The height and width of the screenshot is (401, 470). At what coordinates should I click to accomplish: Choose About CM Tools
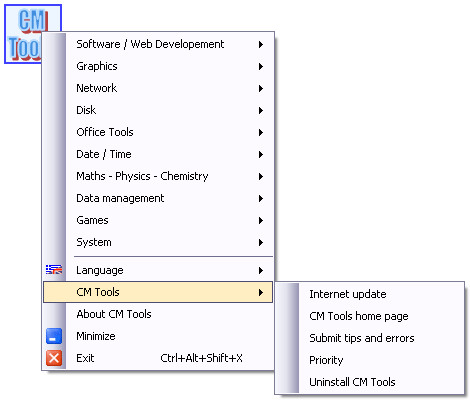(158, 314)
